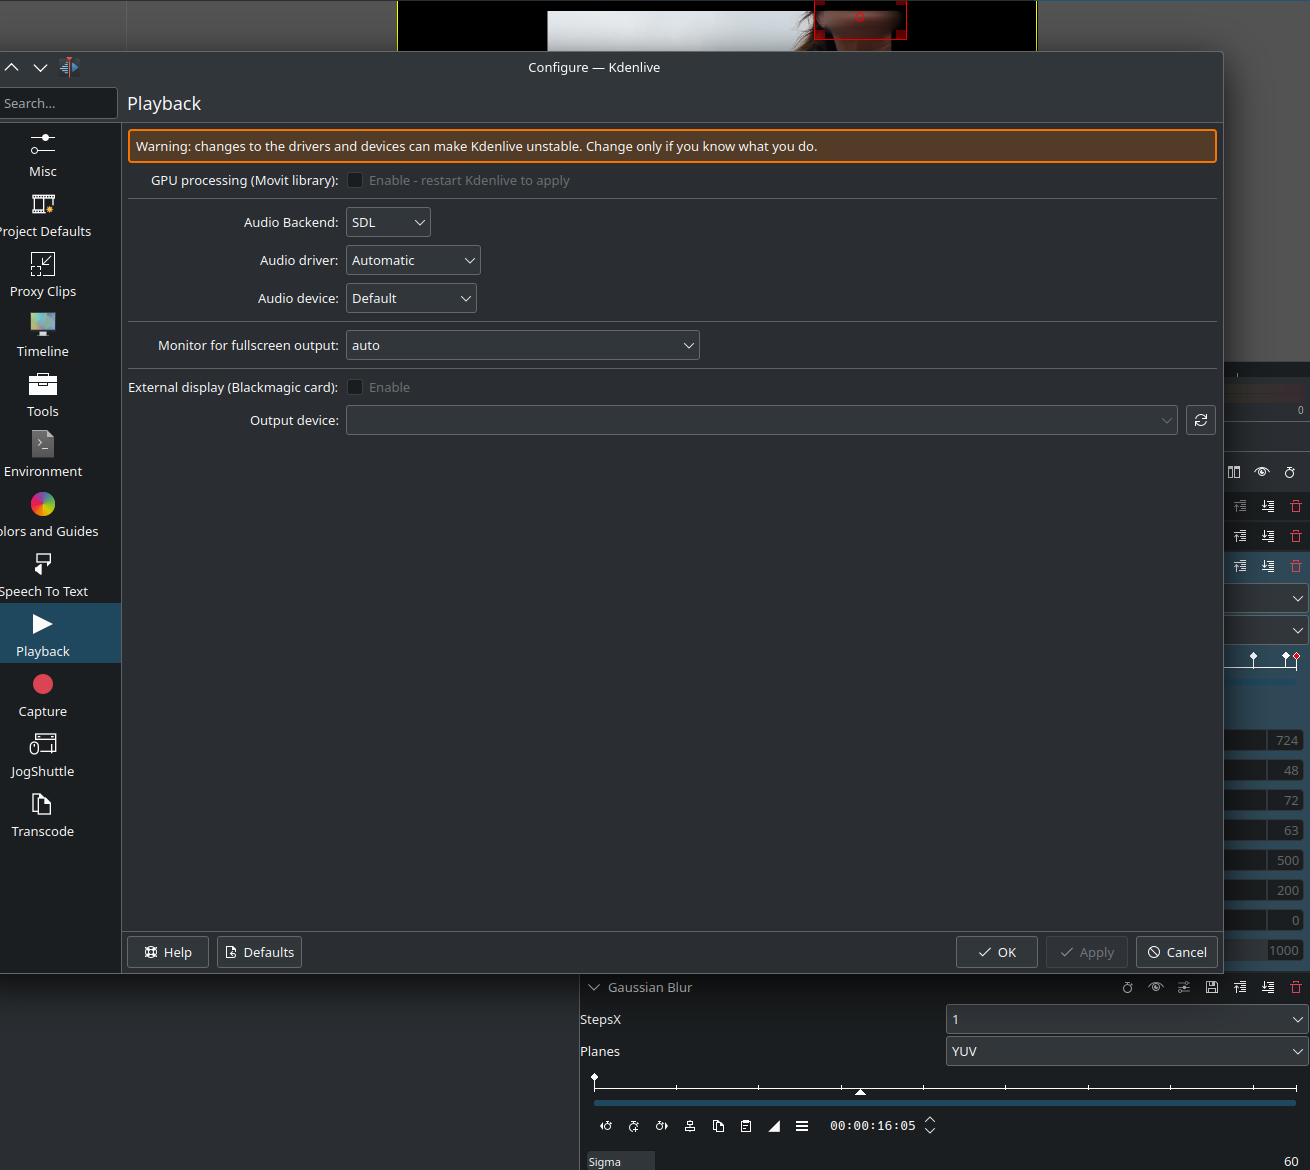The width and height of the screenshot is (1310, 1170).
Task: Toggle keyframes for Gaussian Blur
Action: point(1128,987)
